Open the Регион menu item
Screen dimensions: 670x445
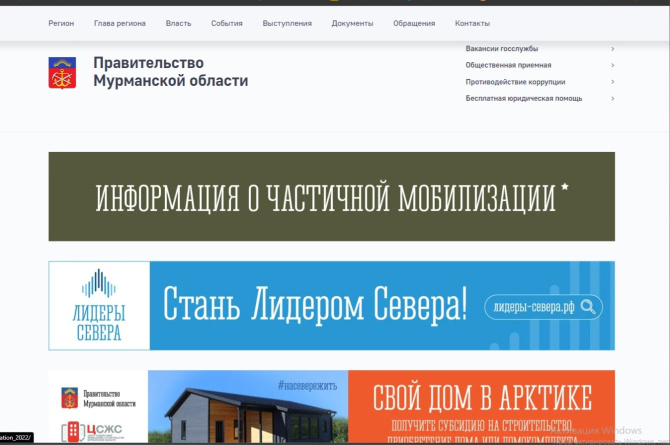(x=61, y=23)
